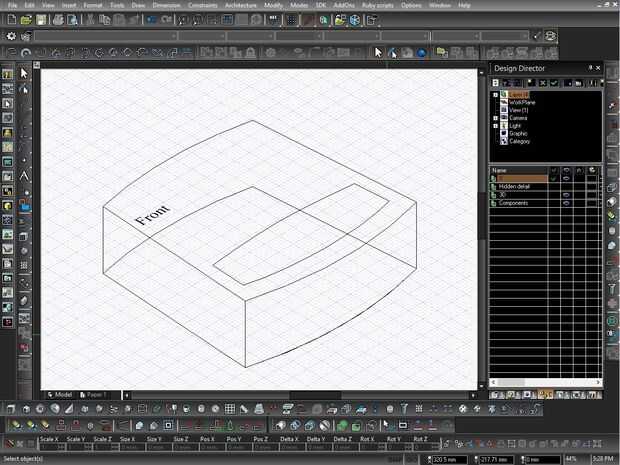This screenshot has height=465, width=620.
Task: Switch to the Paper 1 tab
Action: [x=95, y=394]
